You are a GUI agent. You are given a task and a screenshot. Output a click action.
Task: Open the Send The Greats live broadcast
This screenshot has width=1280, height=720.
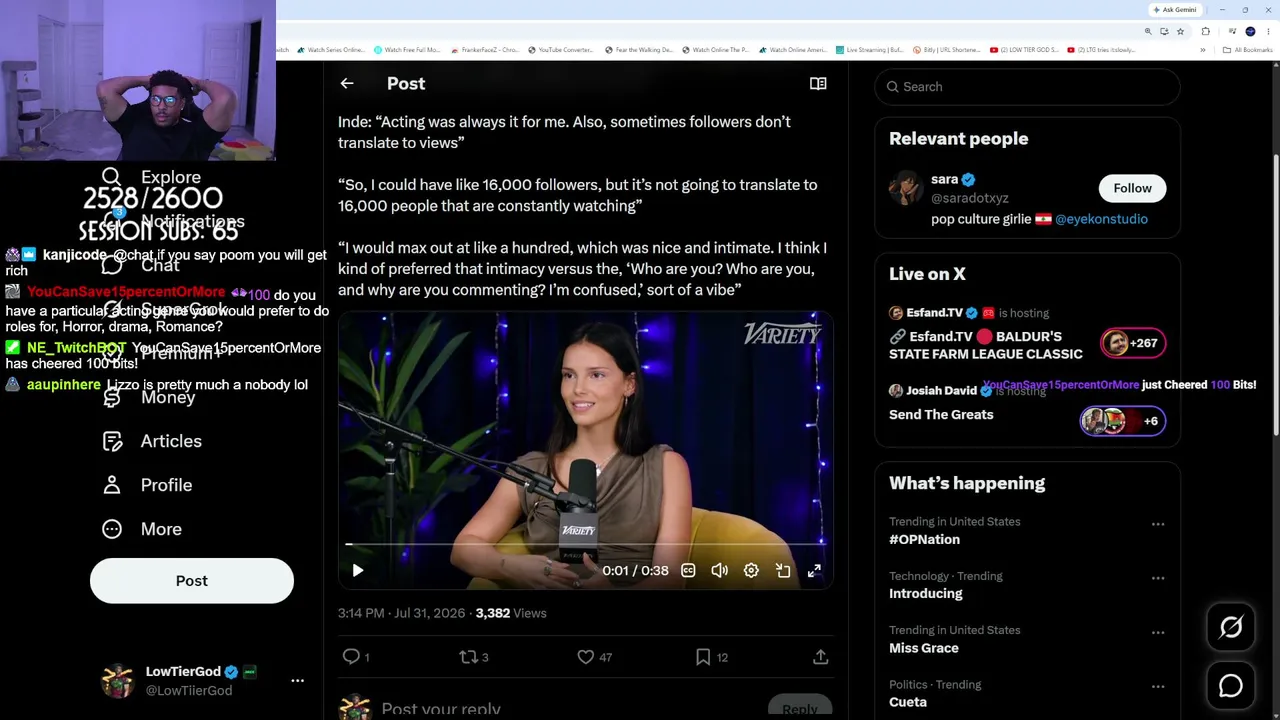click(x=941, y=415)
